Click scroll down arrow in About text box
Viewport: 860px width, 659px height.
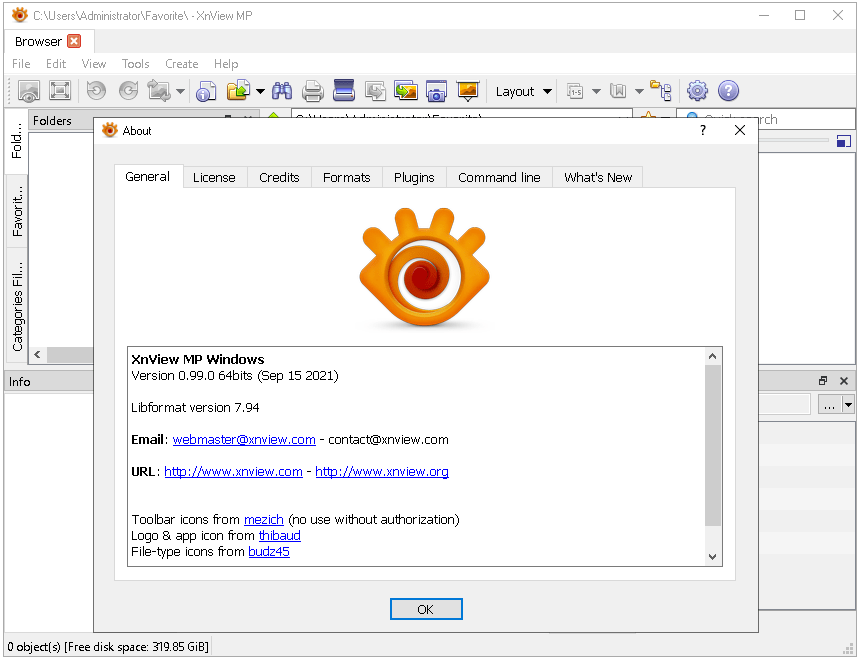pos(712,556)
